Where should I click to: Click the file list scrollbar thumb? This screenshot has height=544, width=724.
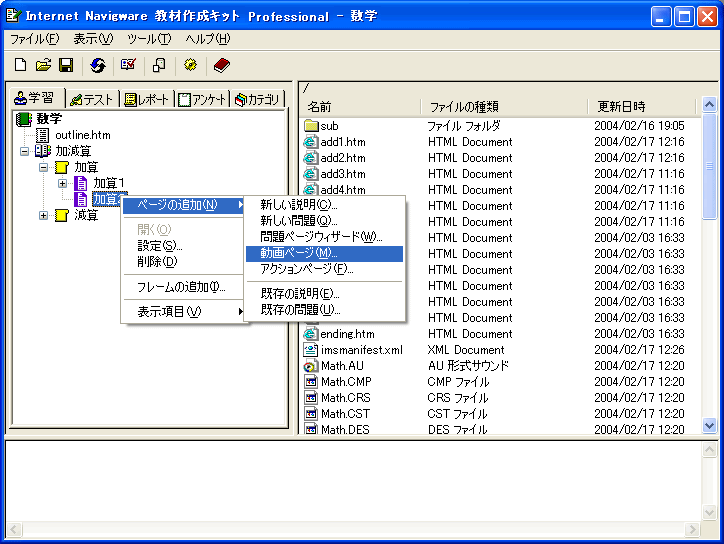point(709,166)
